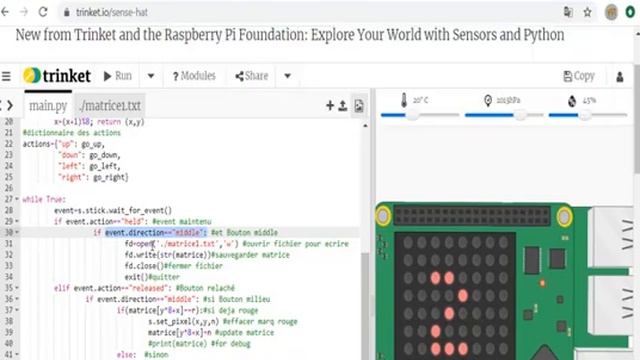This screenshot has height=360, width=640.
Task: Collapse the code fold at line 37
Action: pos(17,310)
